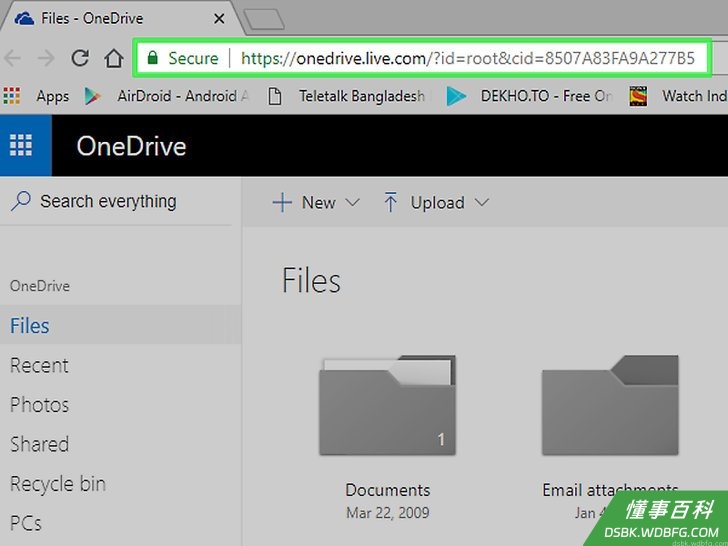This screenshot has height=546, width=728.
Task: Click the plus icon for New
Action: click(x=282, y=202)
